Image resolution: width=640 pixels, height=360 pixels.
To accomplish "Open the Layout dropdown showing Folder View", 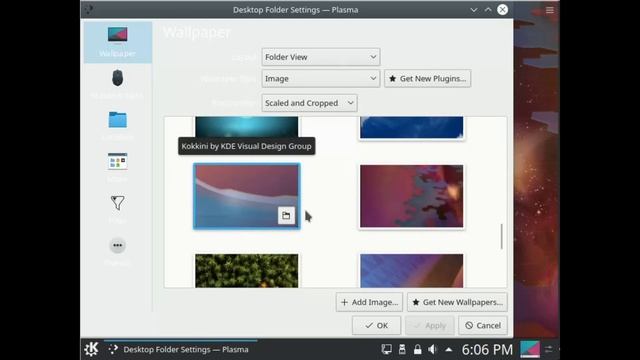I will (x=320, y=57).
